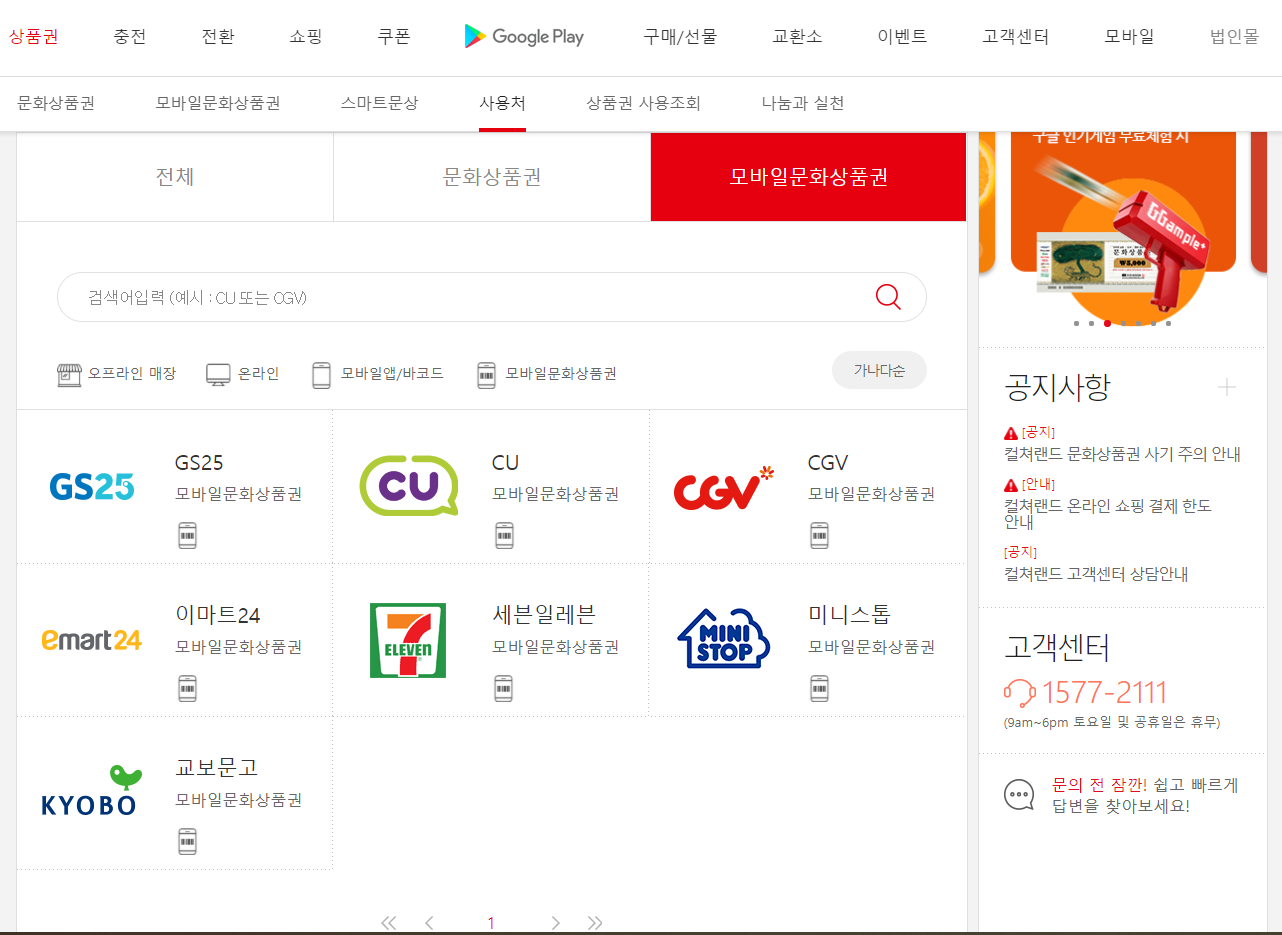Select the 전체 tab
The height and width of the screenshot is (935, 1282).
pos(175,177)
